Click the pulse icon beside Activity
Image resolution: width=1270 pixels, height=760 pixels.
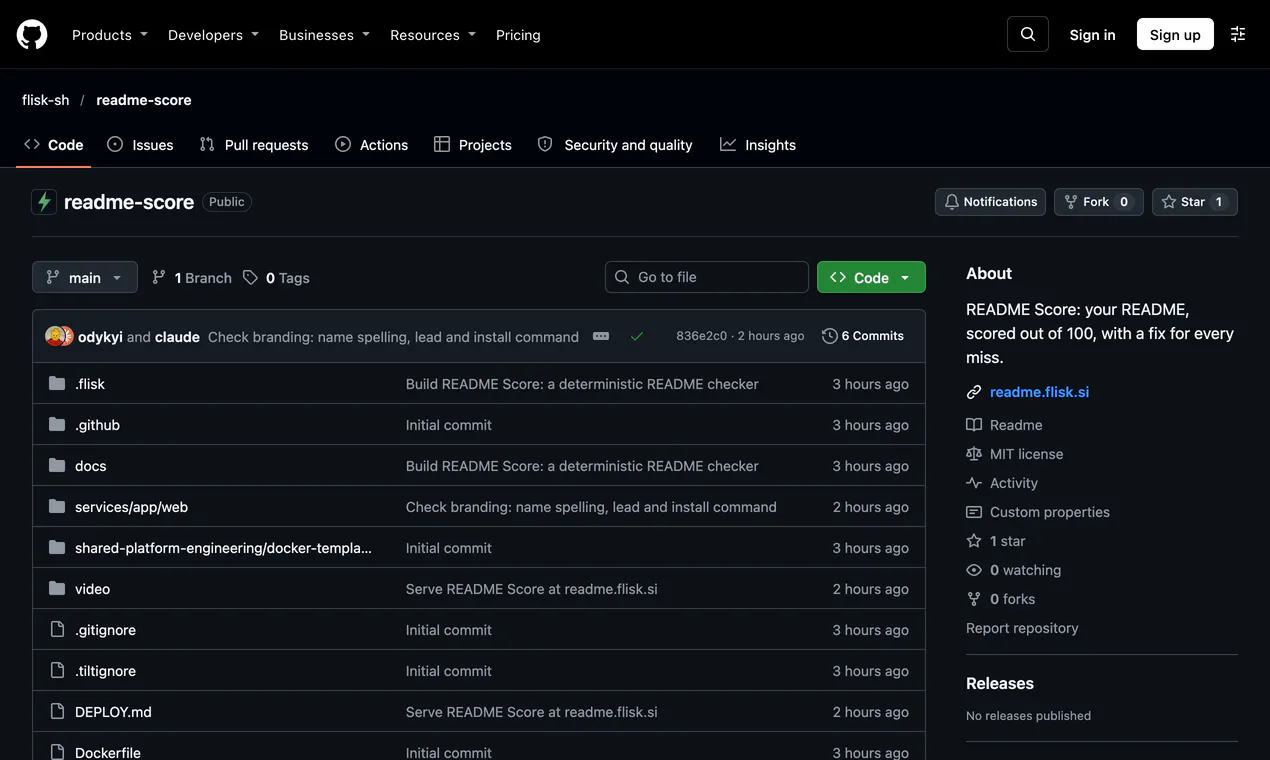[x=974, y=483]
